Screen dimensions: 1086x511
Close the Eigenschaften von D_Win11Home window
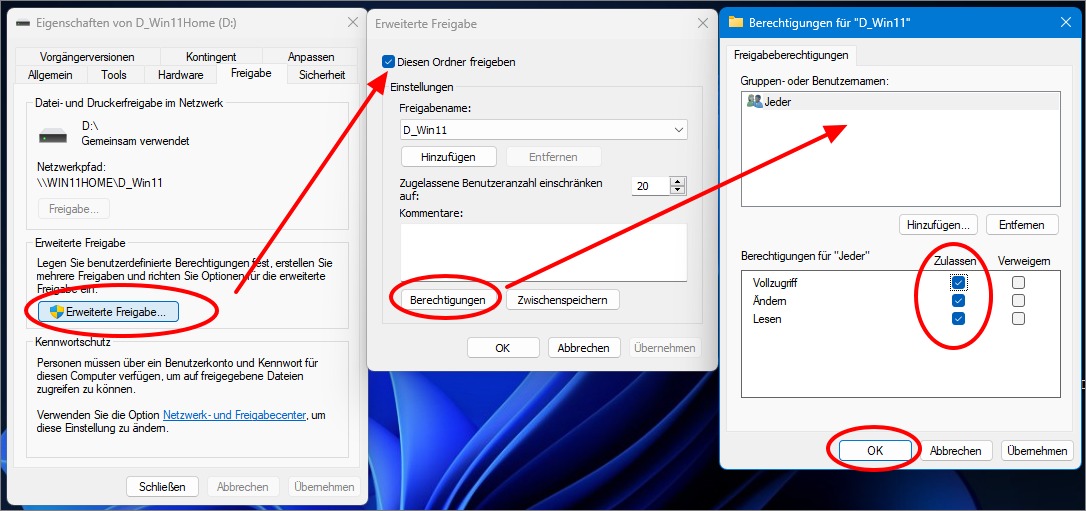pos(351,23)
